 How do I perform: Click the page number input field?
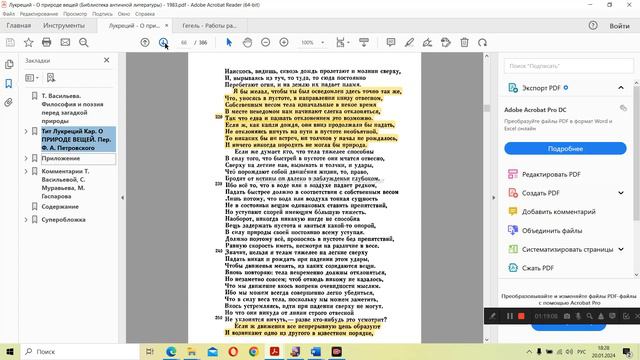coord(184,42)
